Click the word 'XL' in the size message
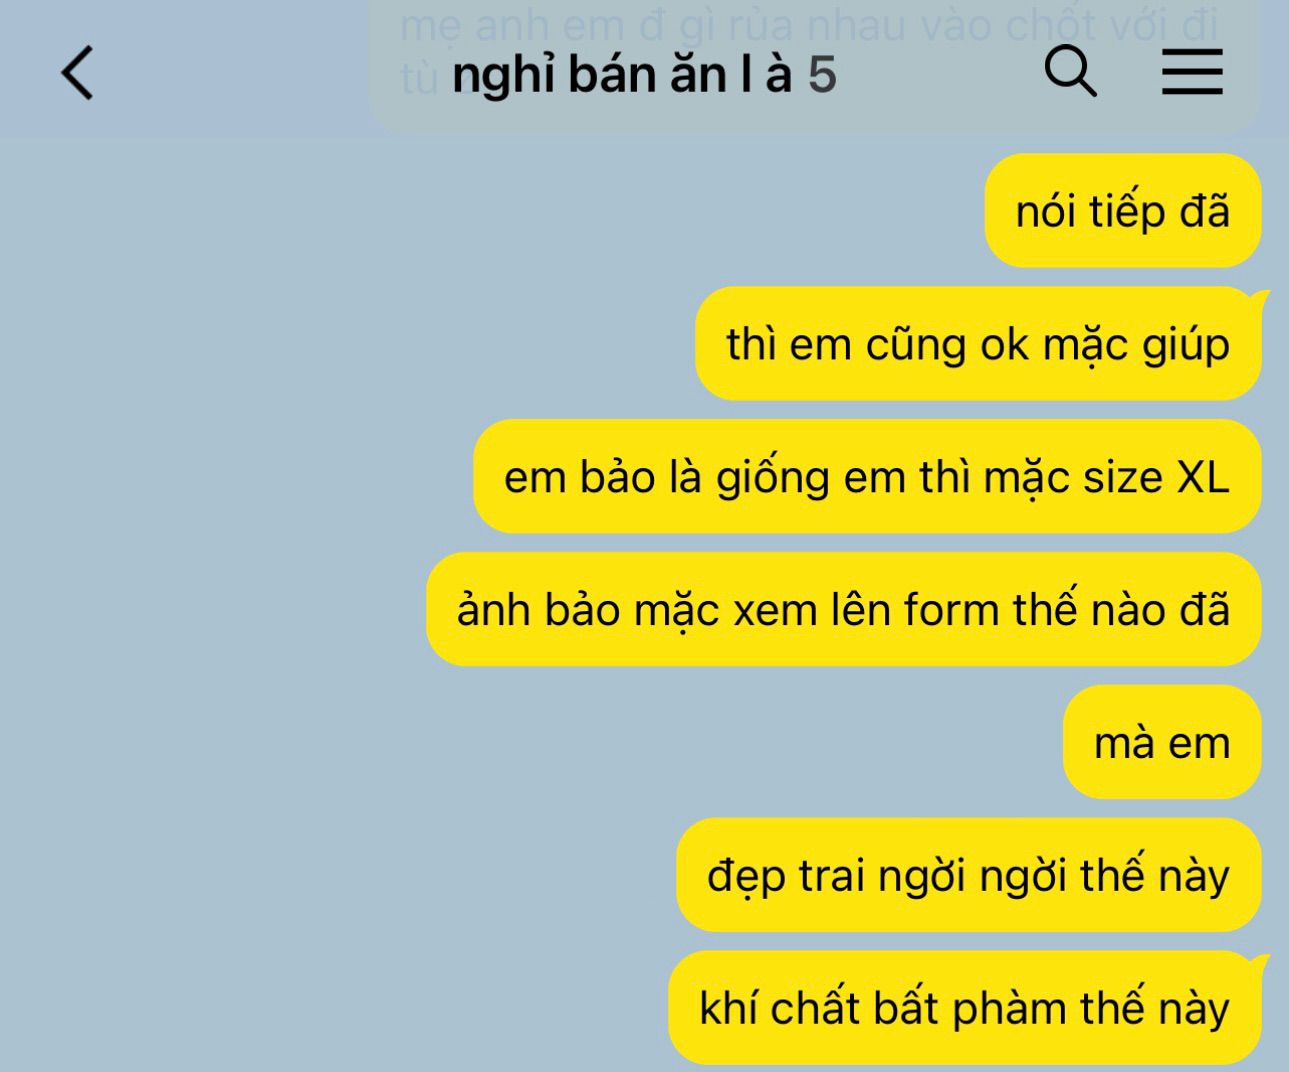 coord(1203,477)
